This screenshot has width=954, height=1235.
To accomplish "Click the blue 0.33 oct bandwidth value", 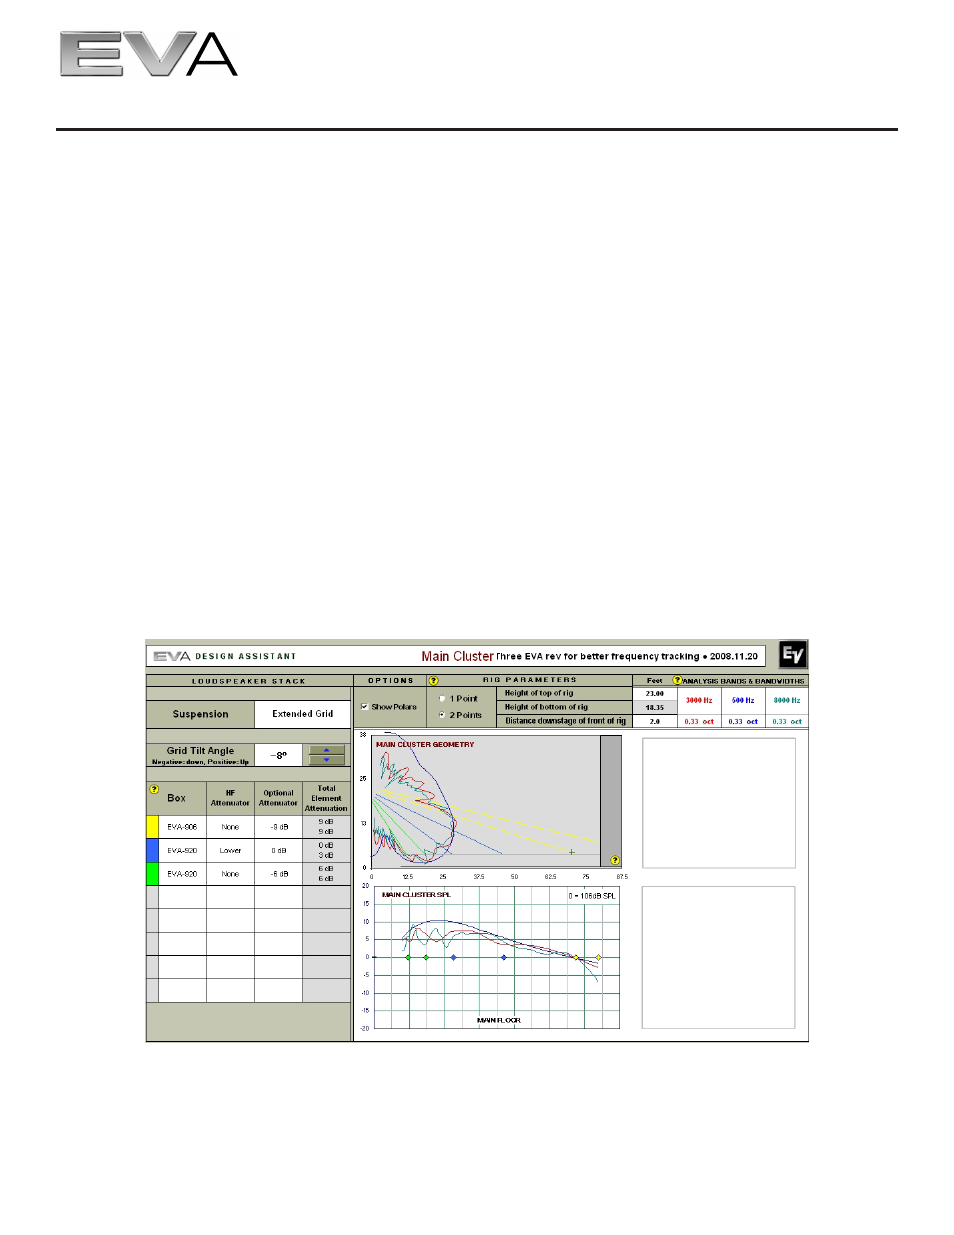I will (x=743, y=721).
